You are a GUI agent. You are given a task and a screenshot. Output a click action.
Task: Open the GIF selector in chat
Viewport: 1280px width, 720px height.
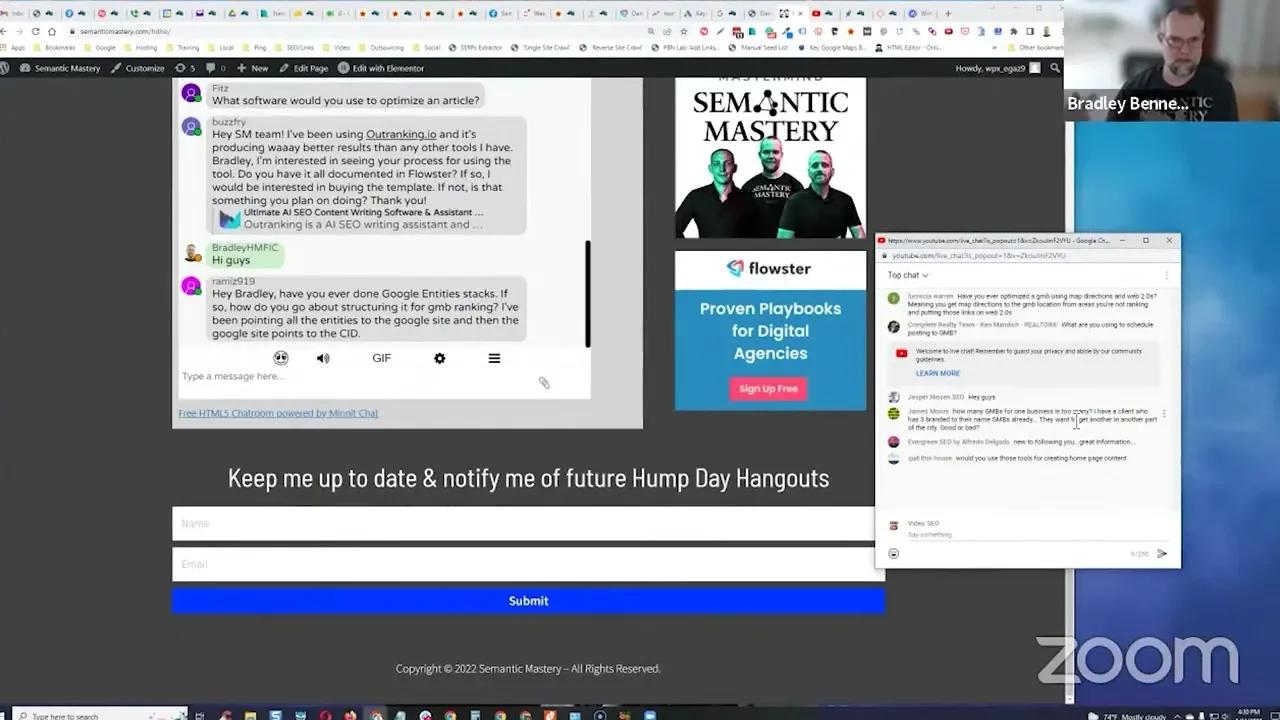tap(381, 358)
